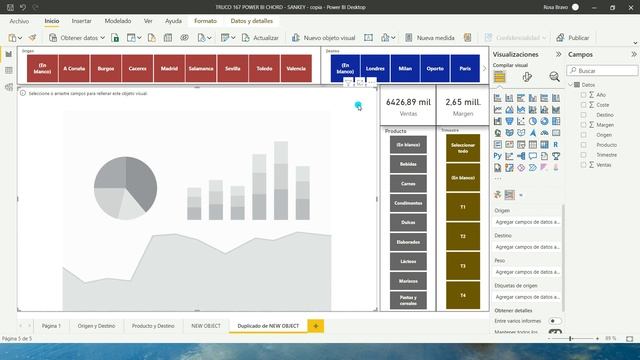The height and width of the screenshot is (360, 640).
Task: Open the Archivo menu
Action: (x=19, y=21)
